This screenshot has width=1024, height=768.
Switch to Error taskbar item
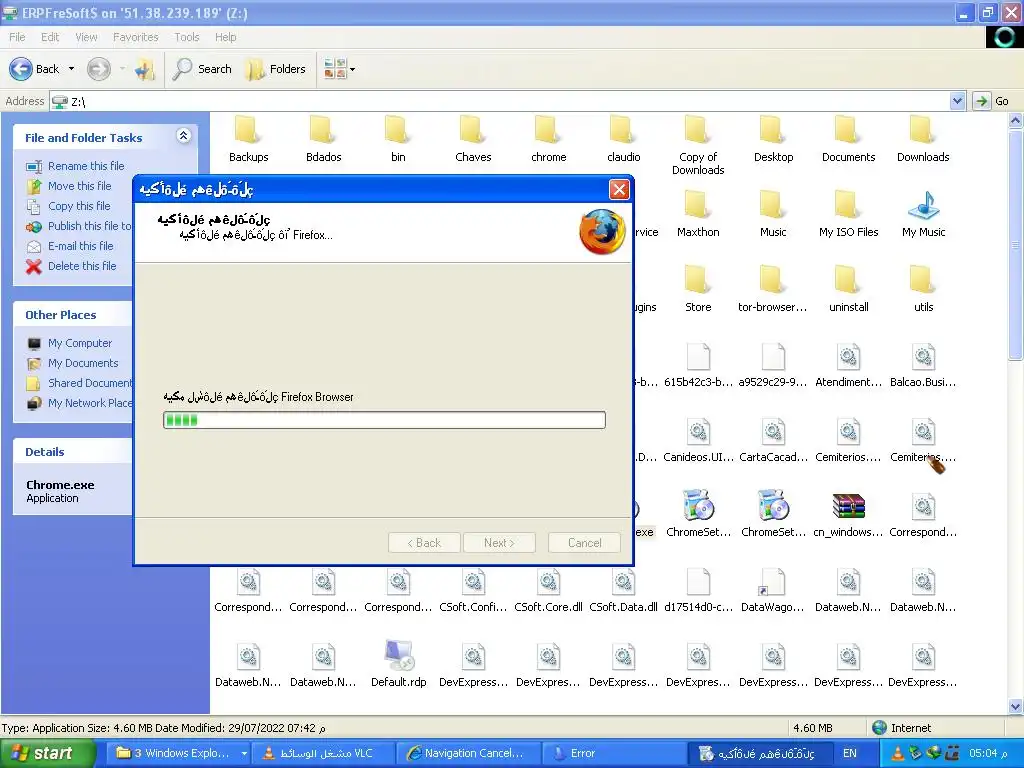[x=614, y=754]
